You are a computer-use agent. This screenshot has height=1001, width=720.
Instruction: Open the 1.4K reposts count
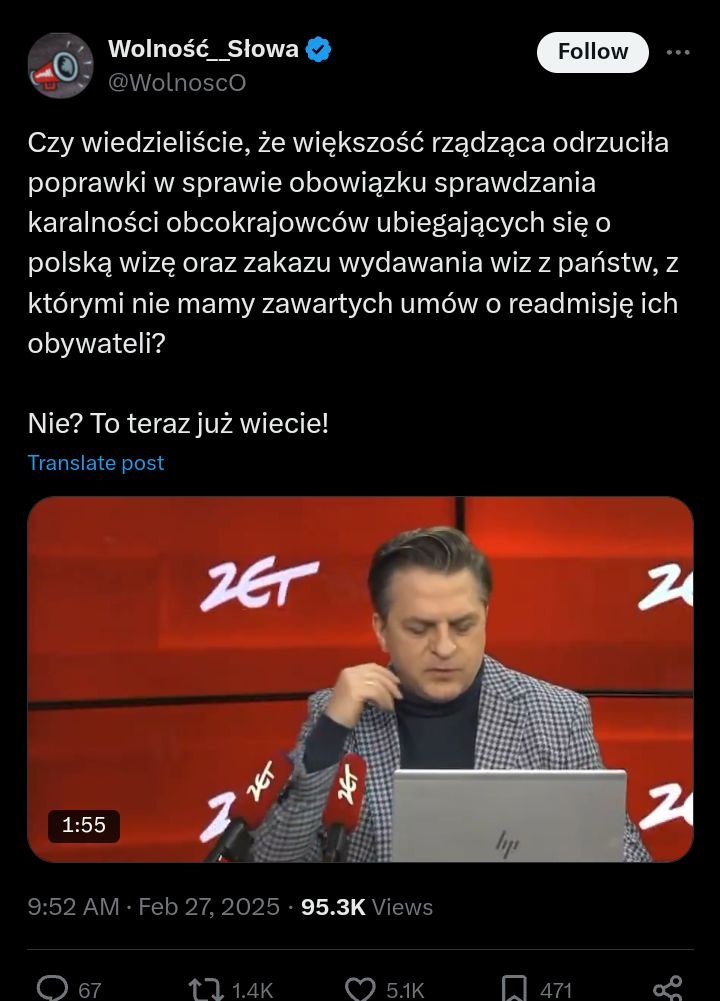coord(252,990)
